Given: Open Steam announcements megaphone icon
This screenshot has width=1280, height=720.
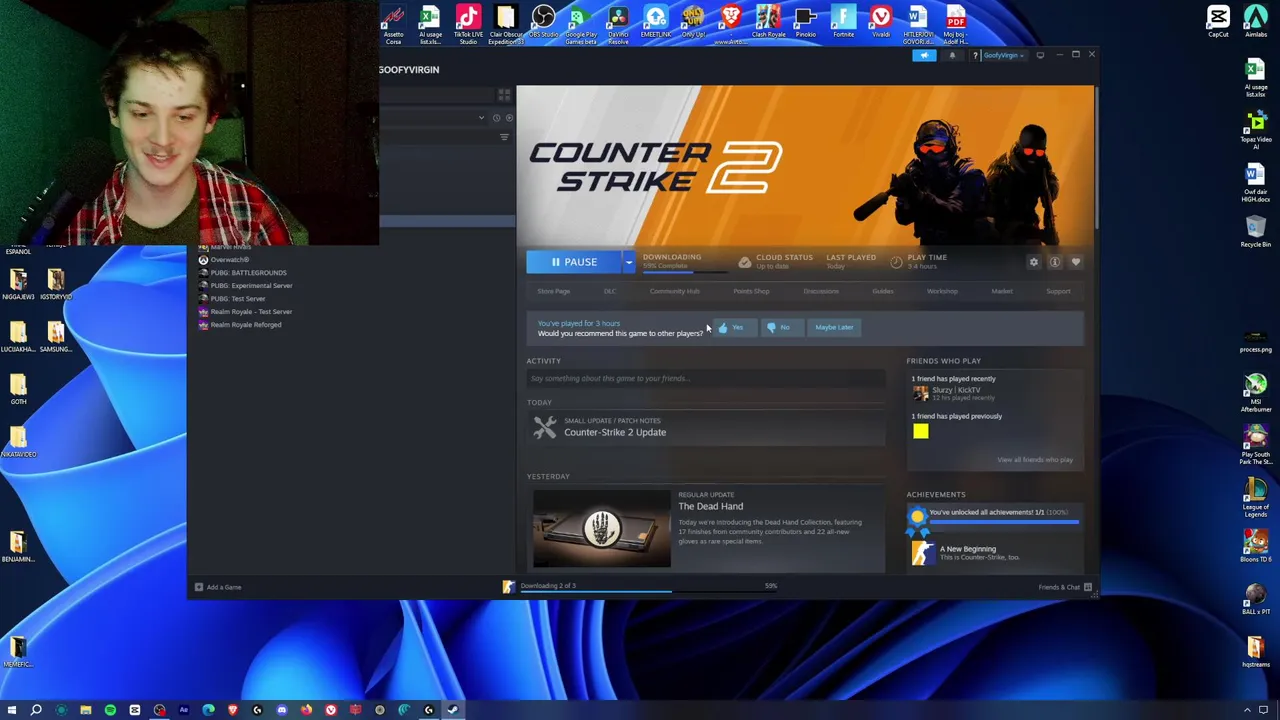Looking at the screenshot, I should (x=924, y=55).
